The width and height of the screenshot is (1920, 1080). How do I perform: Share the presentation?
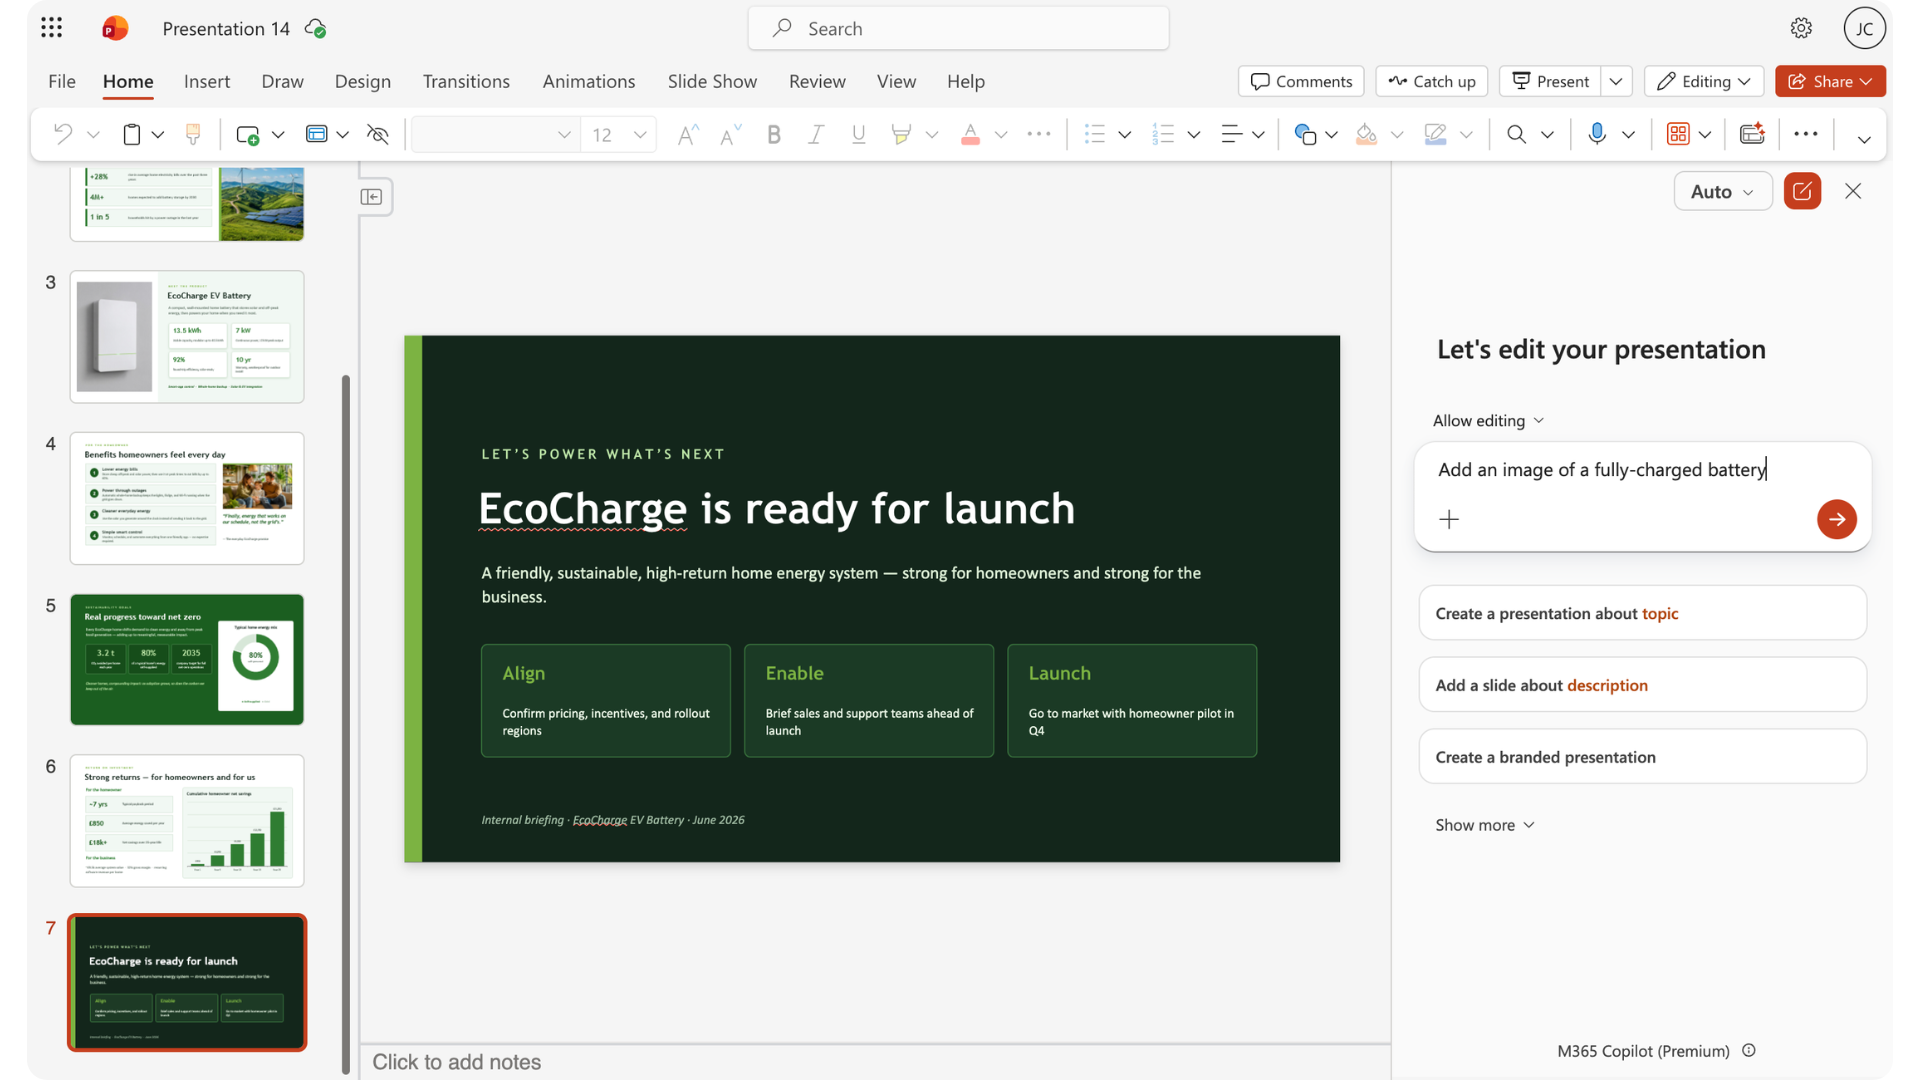coord(1830,81)
